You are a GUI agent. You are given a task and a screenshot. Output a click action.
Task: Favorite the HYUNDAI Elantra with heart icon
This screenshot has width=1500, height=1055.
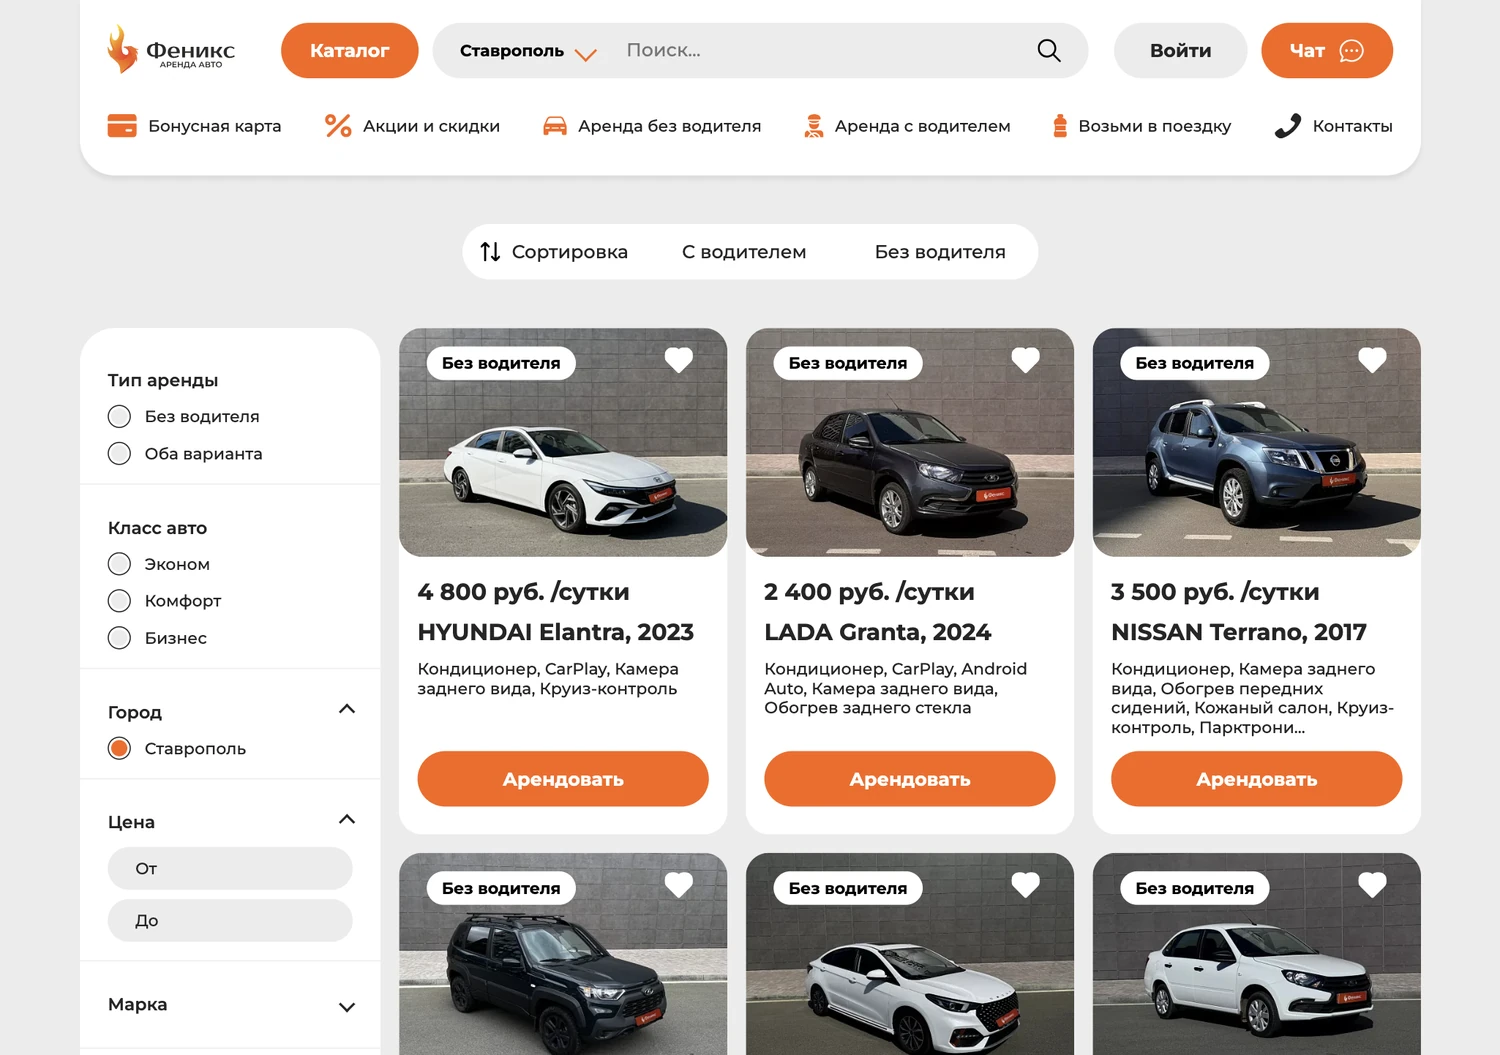click(679, 360)
